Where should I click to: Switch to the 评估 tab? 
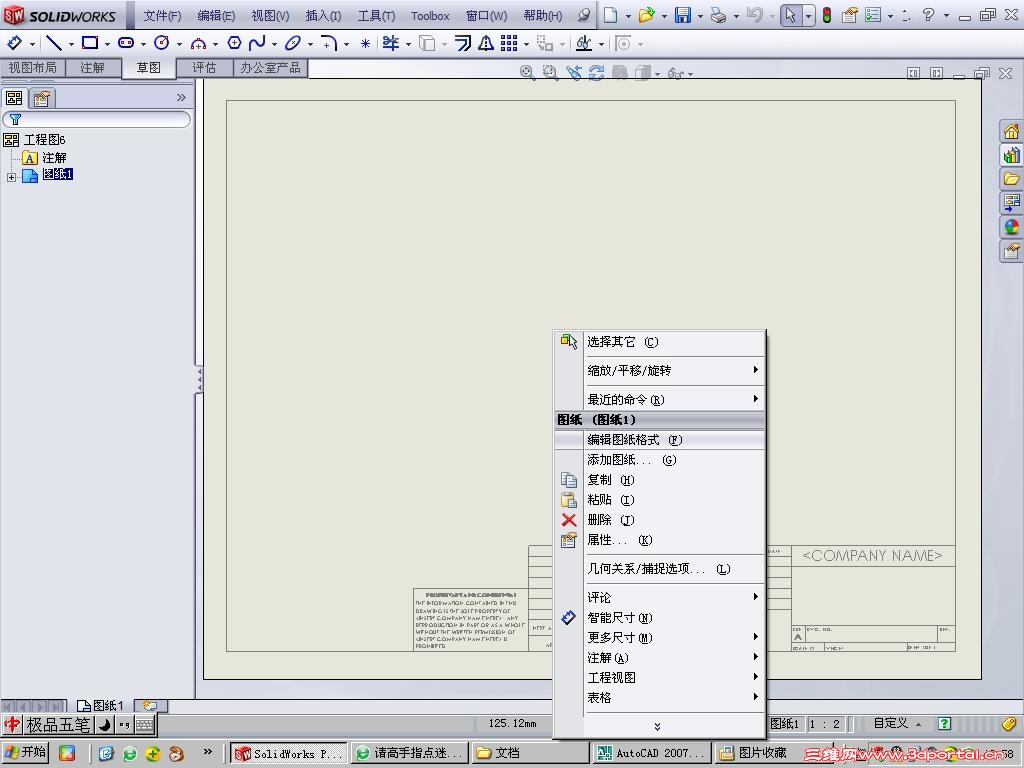click(204, 68)
